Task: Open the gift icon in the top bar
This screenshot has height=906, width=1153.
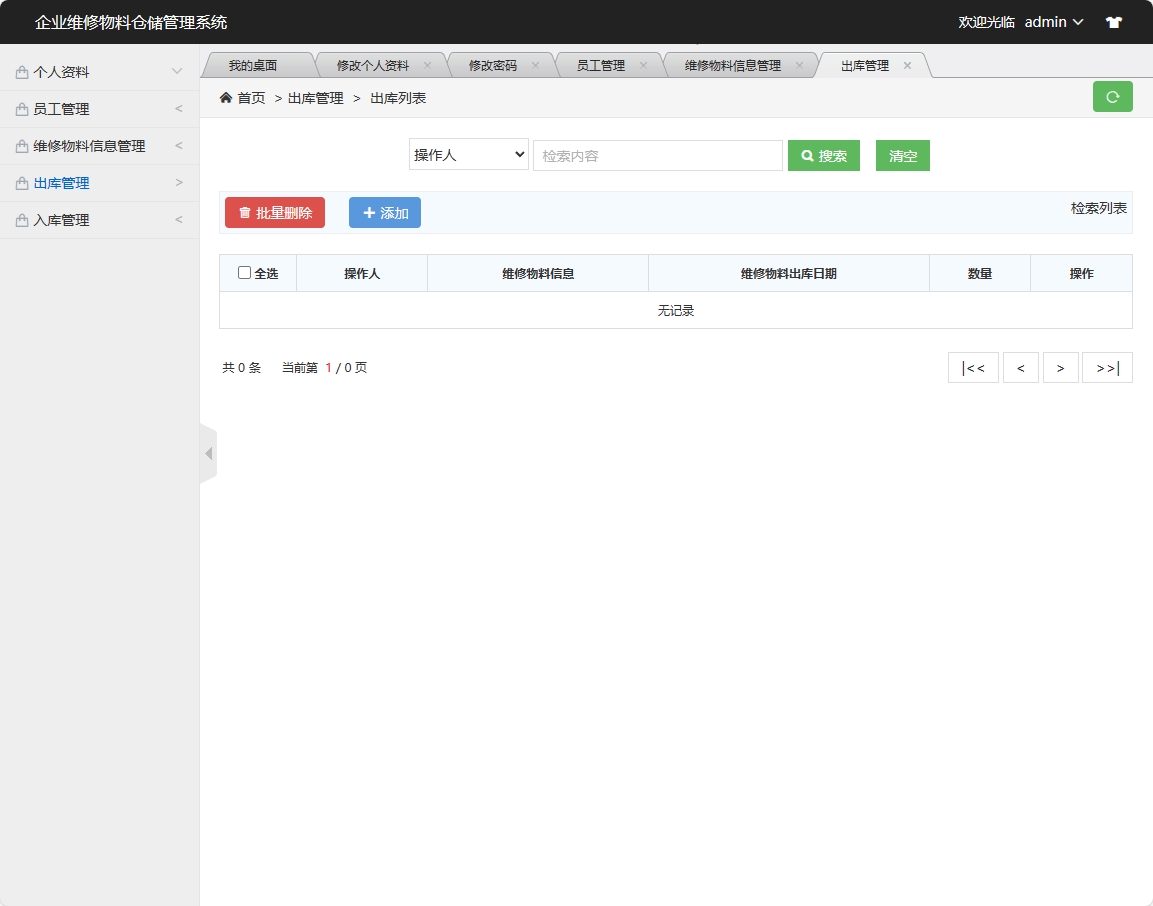Action: click(x=1113, y=21)
